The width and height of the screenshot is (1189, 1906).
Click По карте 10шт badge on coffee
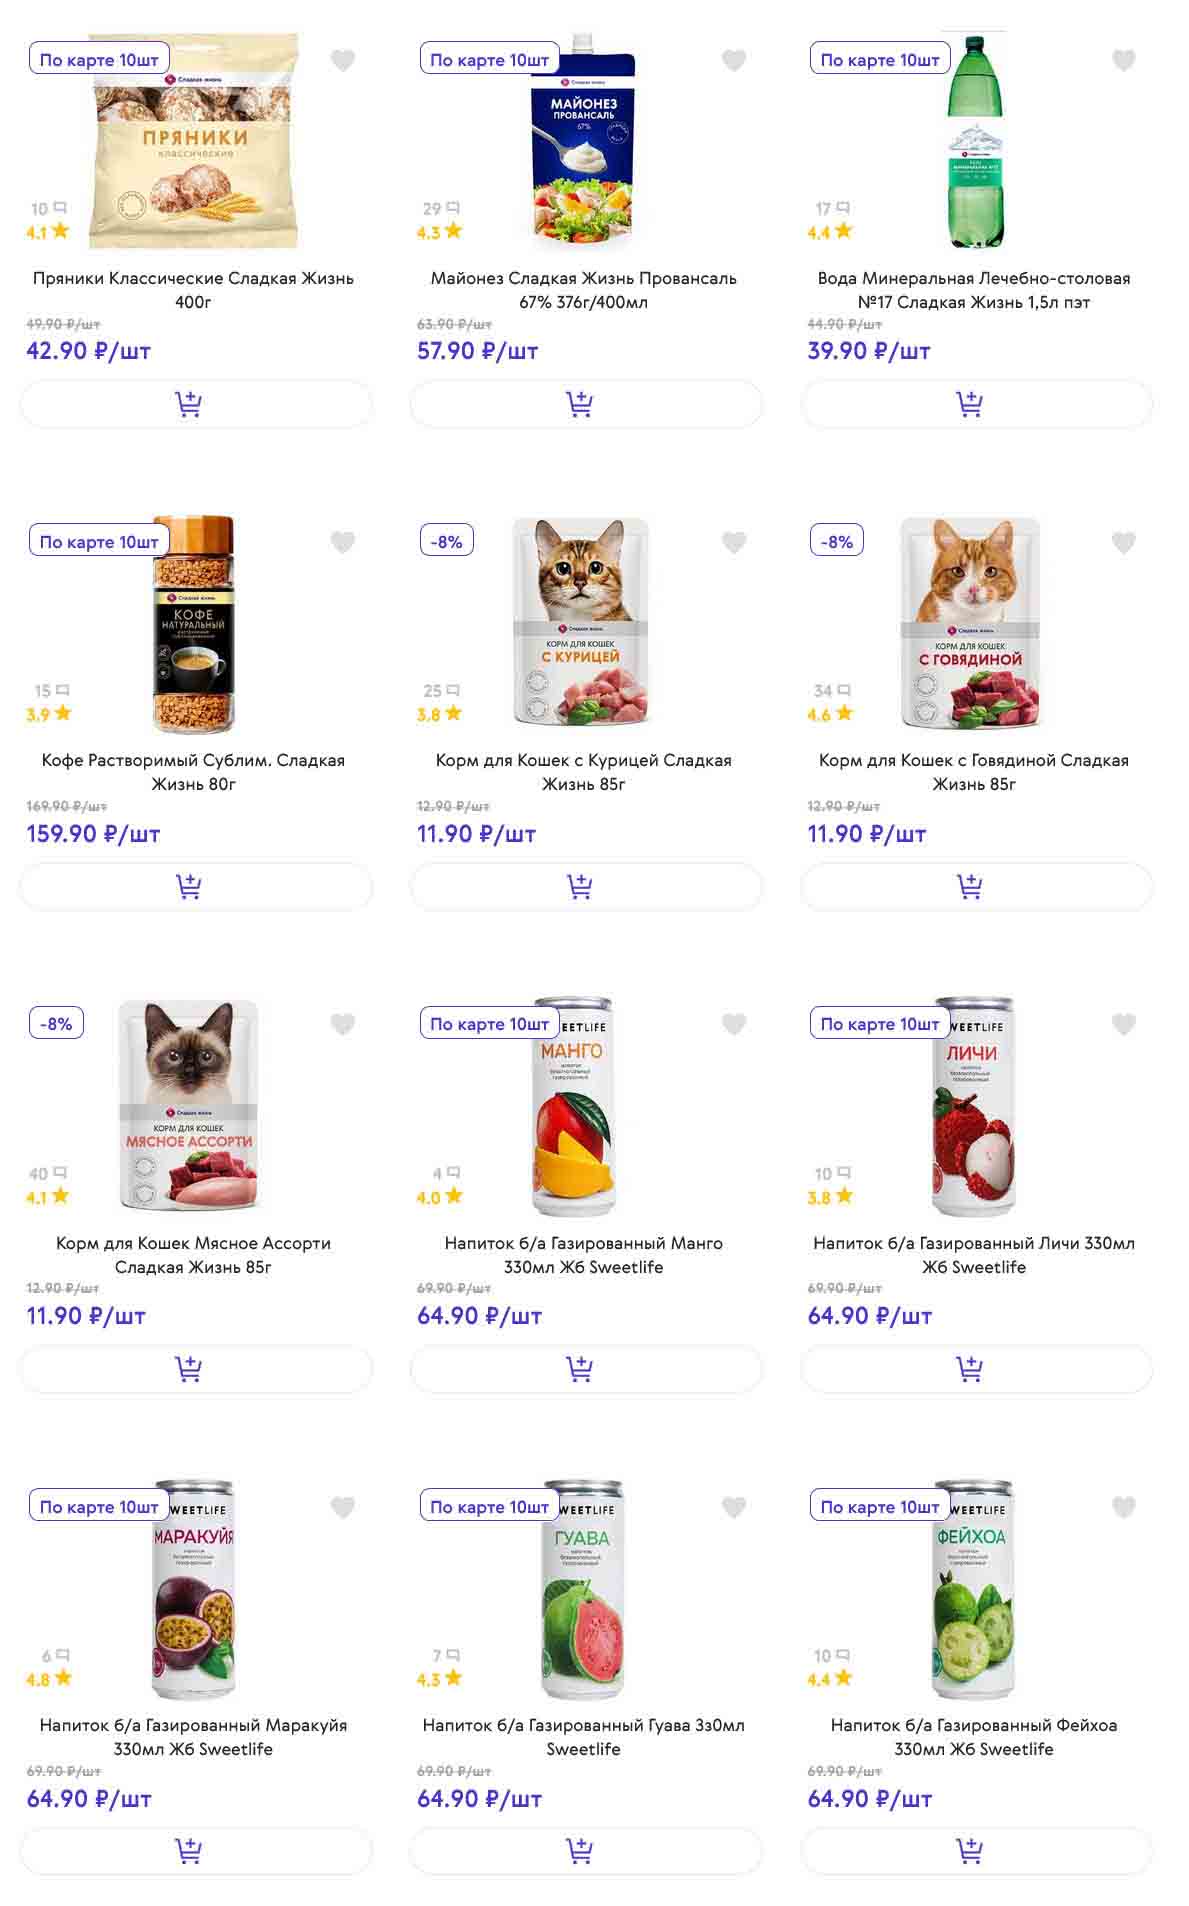(99, 541)
